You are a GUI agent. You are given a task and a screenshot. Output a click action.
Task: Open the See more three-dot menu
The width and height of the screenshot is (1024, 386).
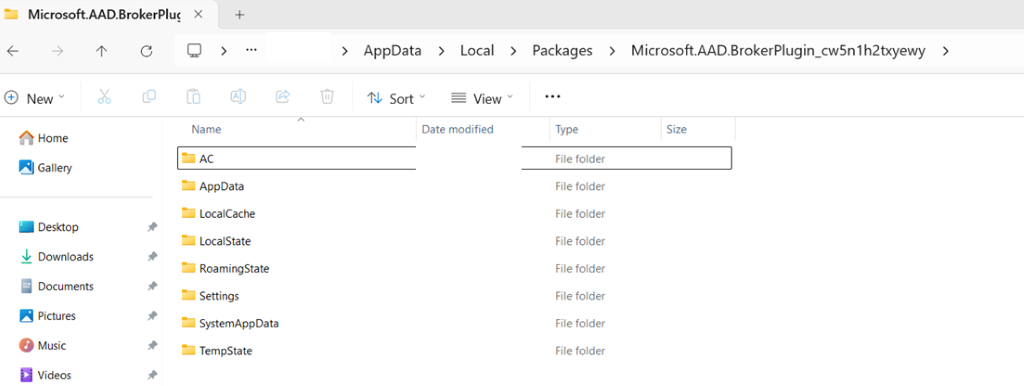(x=552, y=97)
